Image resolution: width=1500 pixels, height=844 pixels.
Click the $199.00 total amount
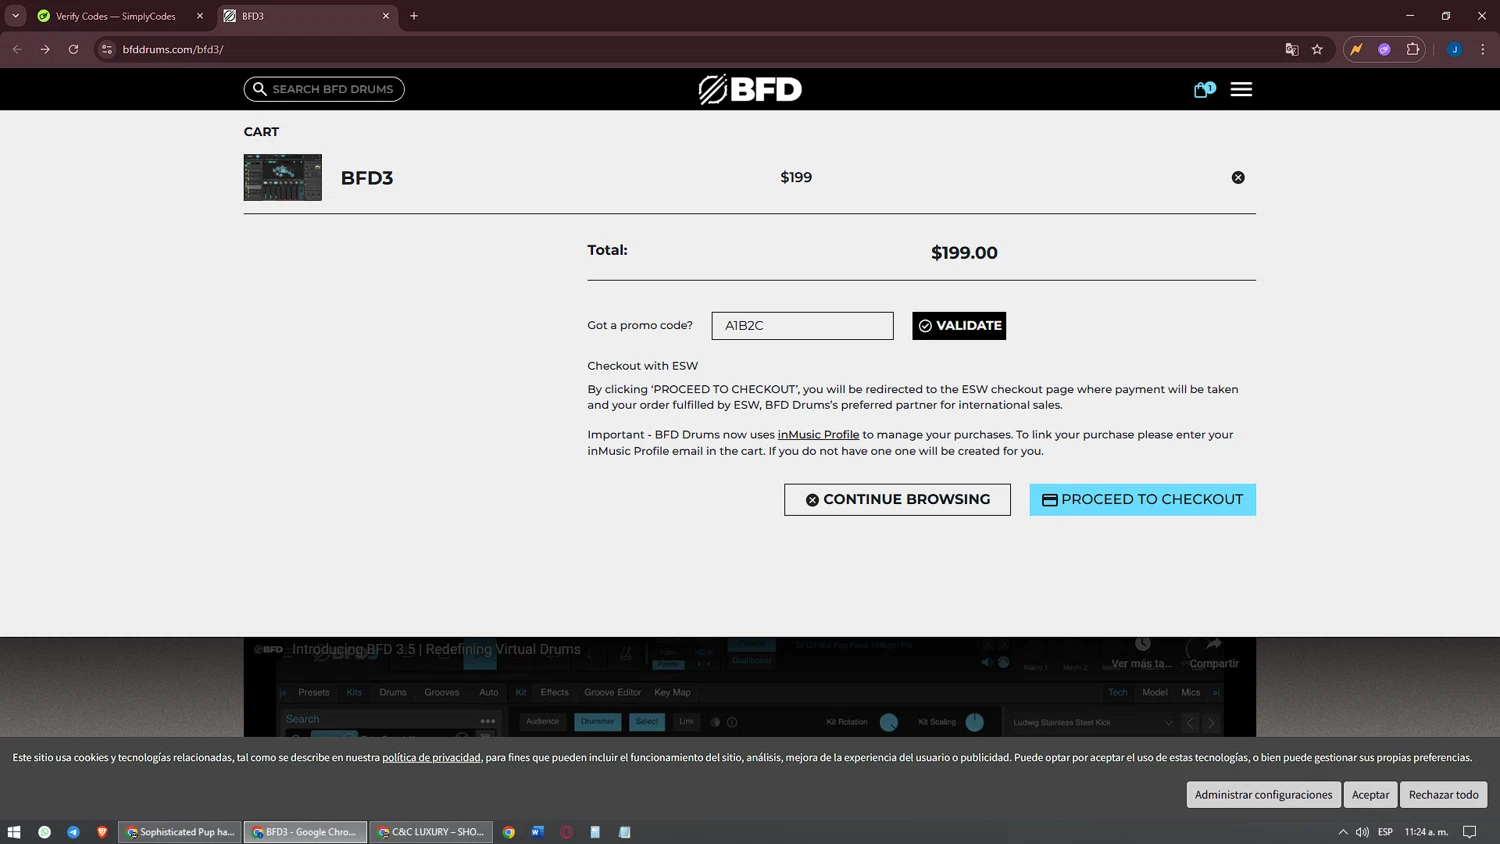(964, 253)
